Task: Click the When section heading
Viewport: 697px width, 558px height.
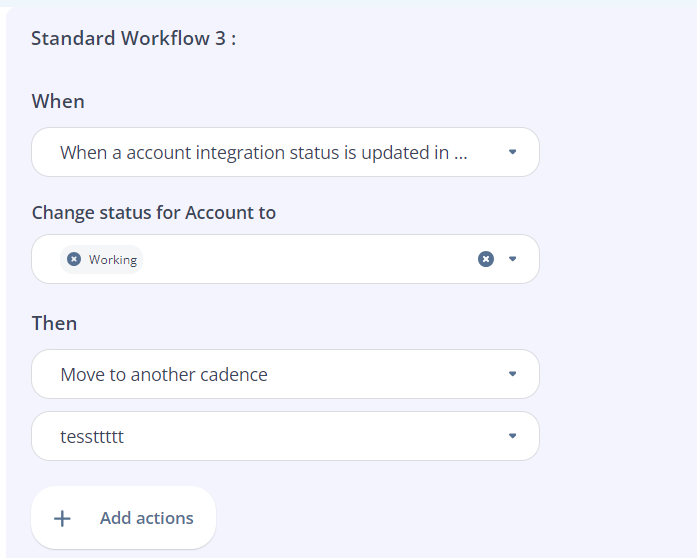Action: (x=58, y=101)
